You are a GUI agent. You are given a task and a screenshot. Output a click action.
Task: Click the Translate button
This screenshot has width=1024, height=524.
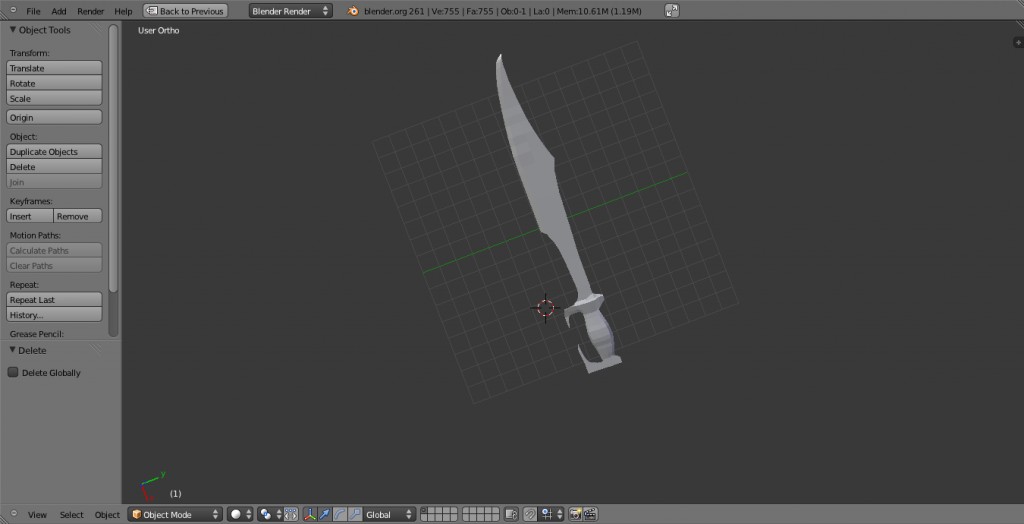[54, 68]
